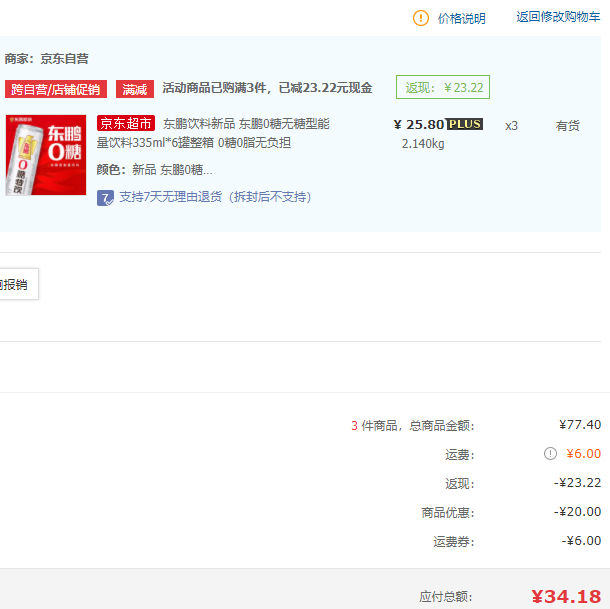Click the 商品优惠 -¥20.00 amount
This screenshot has height=609, width=610.
(x=577, y=512)
